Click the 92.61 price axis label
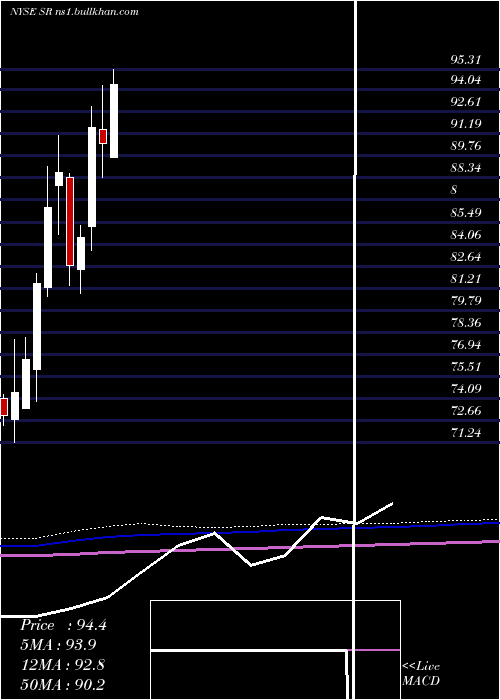 click(x=466, y=102)
